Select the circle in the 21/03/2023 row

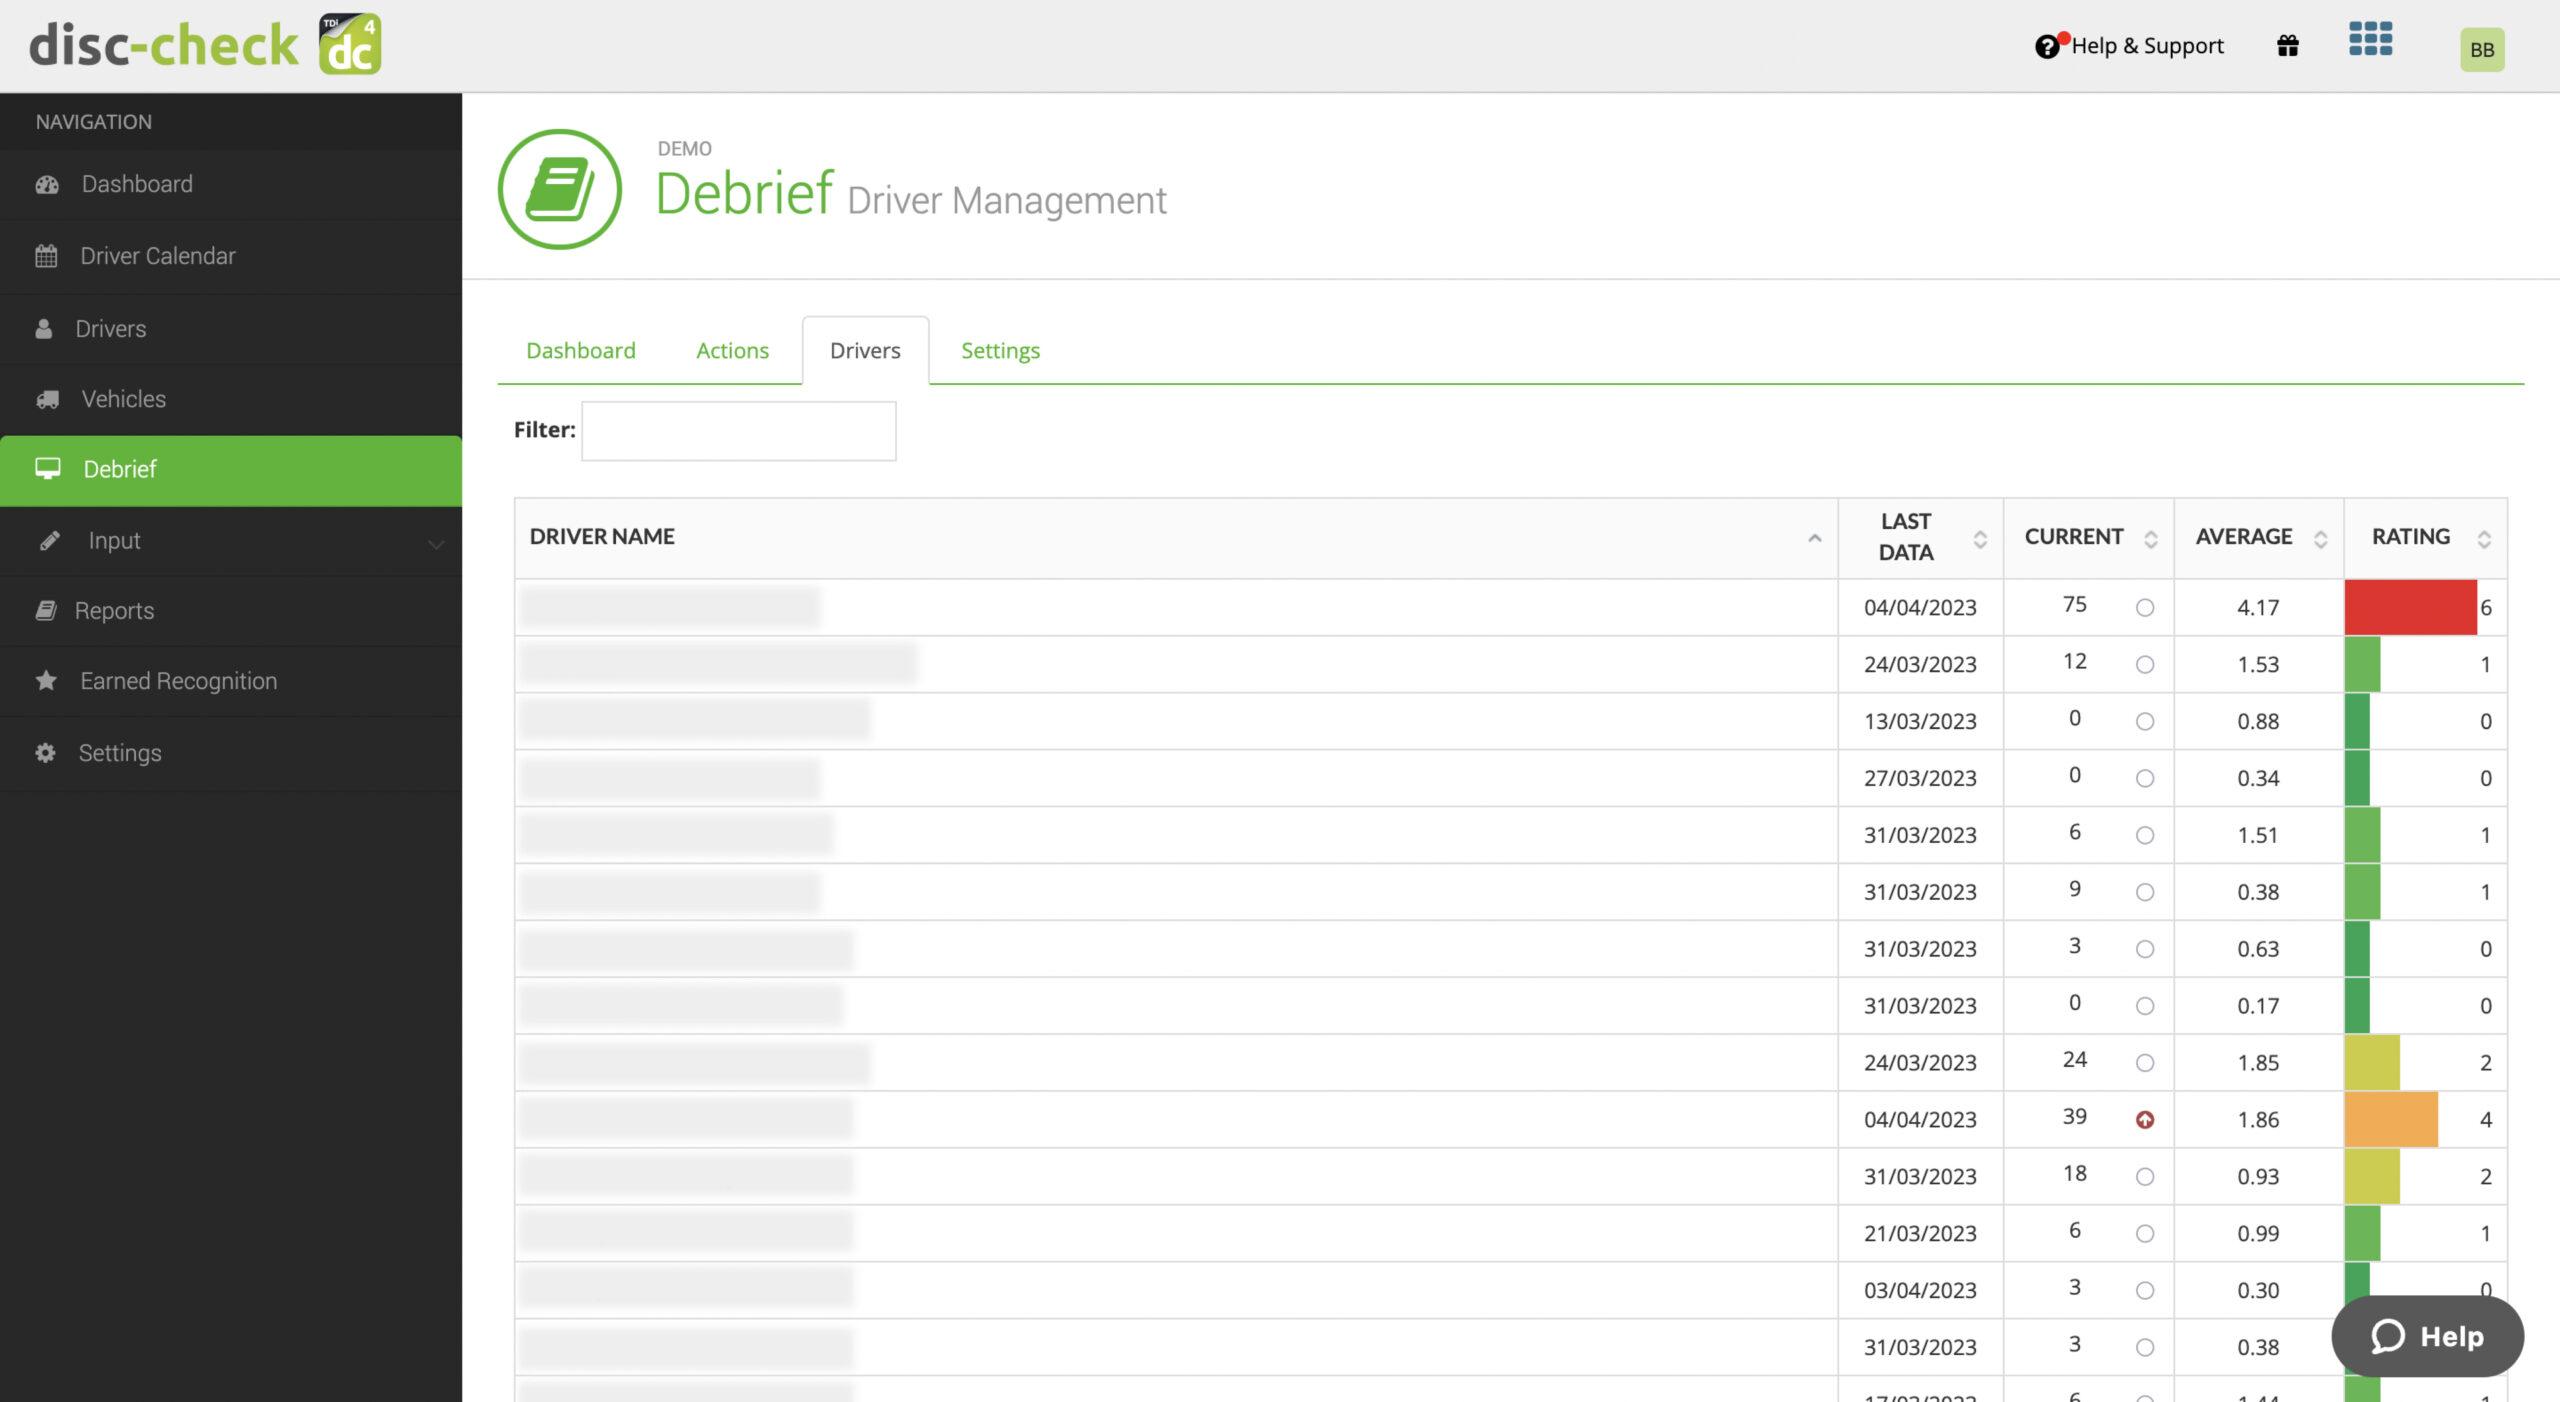tap(2145, 1234)
